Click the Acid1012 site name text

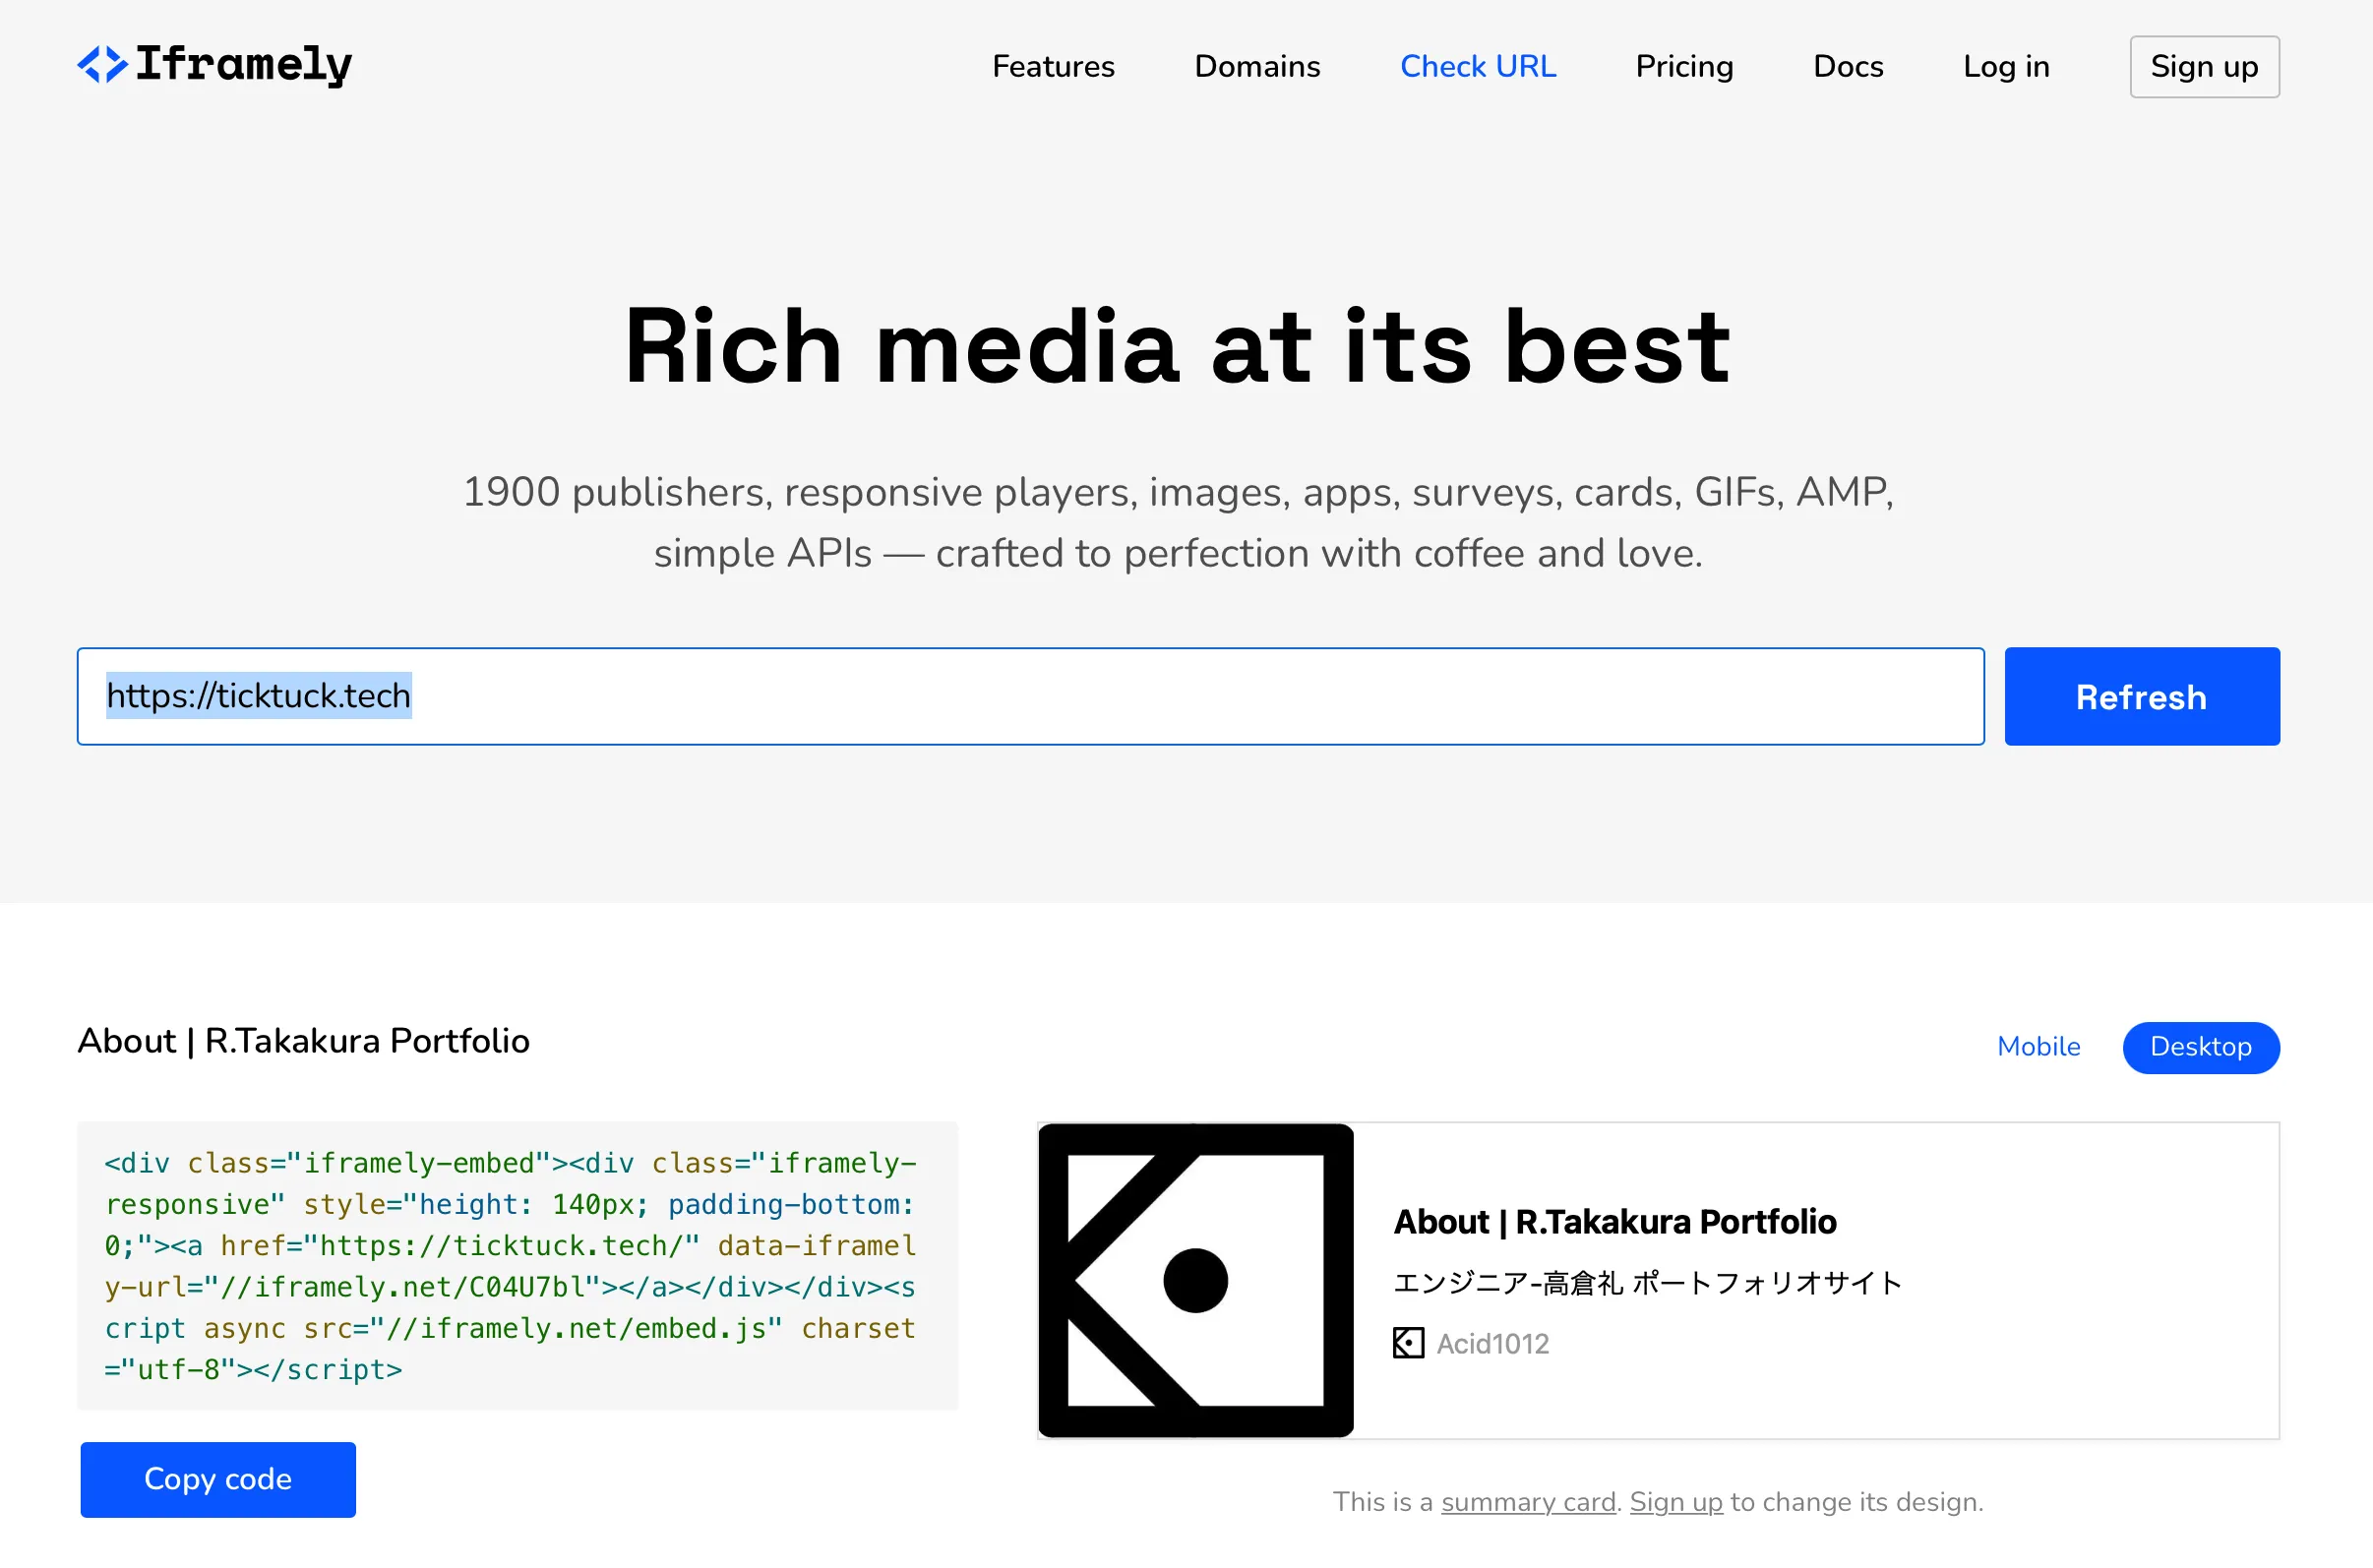pos(1493,1343)
